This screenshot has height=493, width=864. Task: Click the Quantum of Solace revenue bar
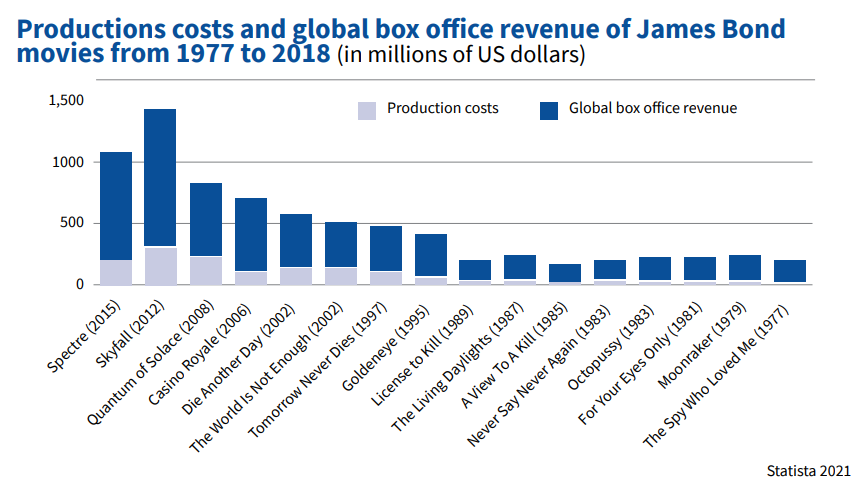(x=206, y=220)
